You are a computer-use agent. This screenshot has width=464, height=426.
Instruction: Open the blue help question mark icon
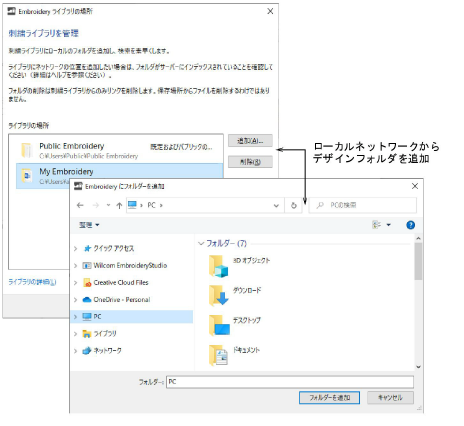click(410, 225)
